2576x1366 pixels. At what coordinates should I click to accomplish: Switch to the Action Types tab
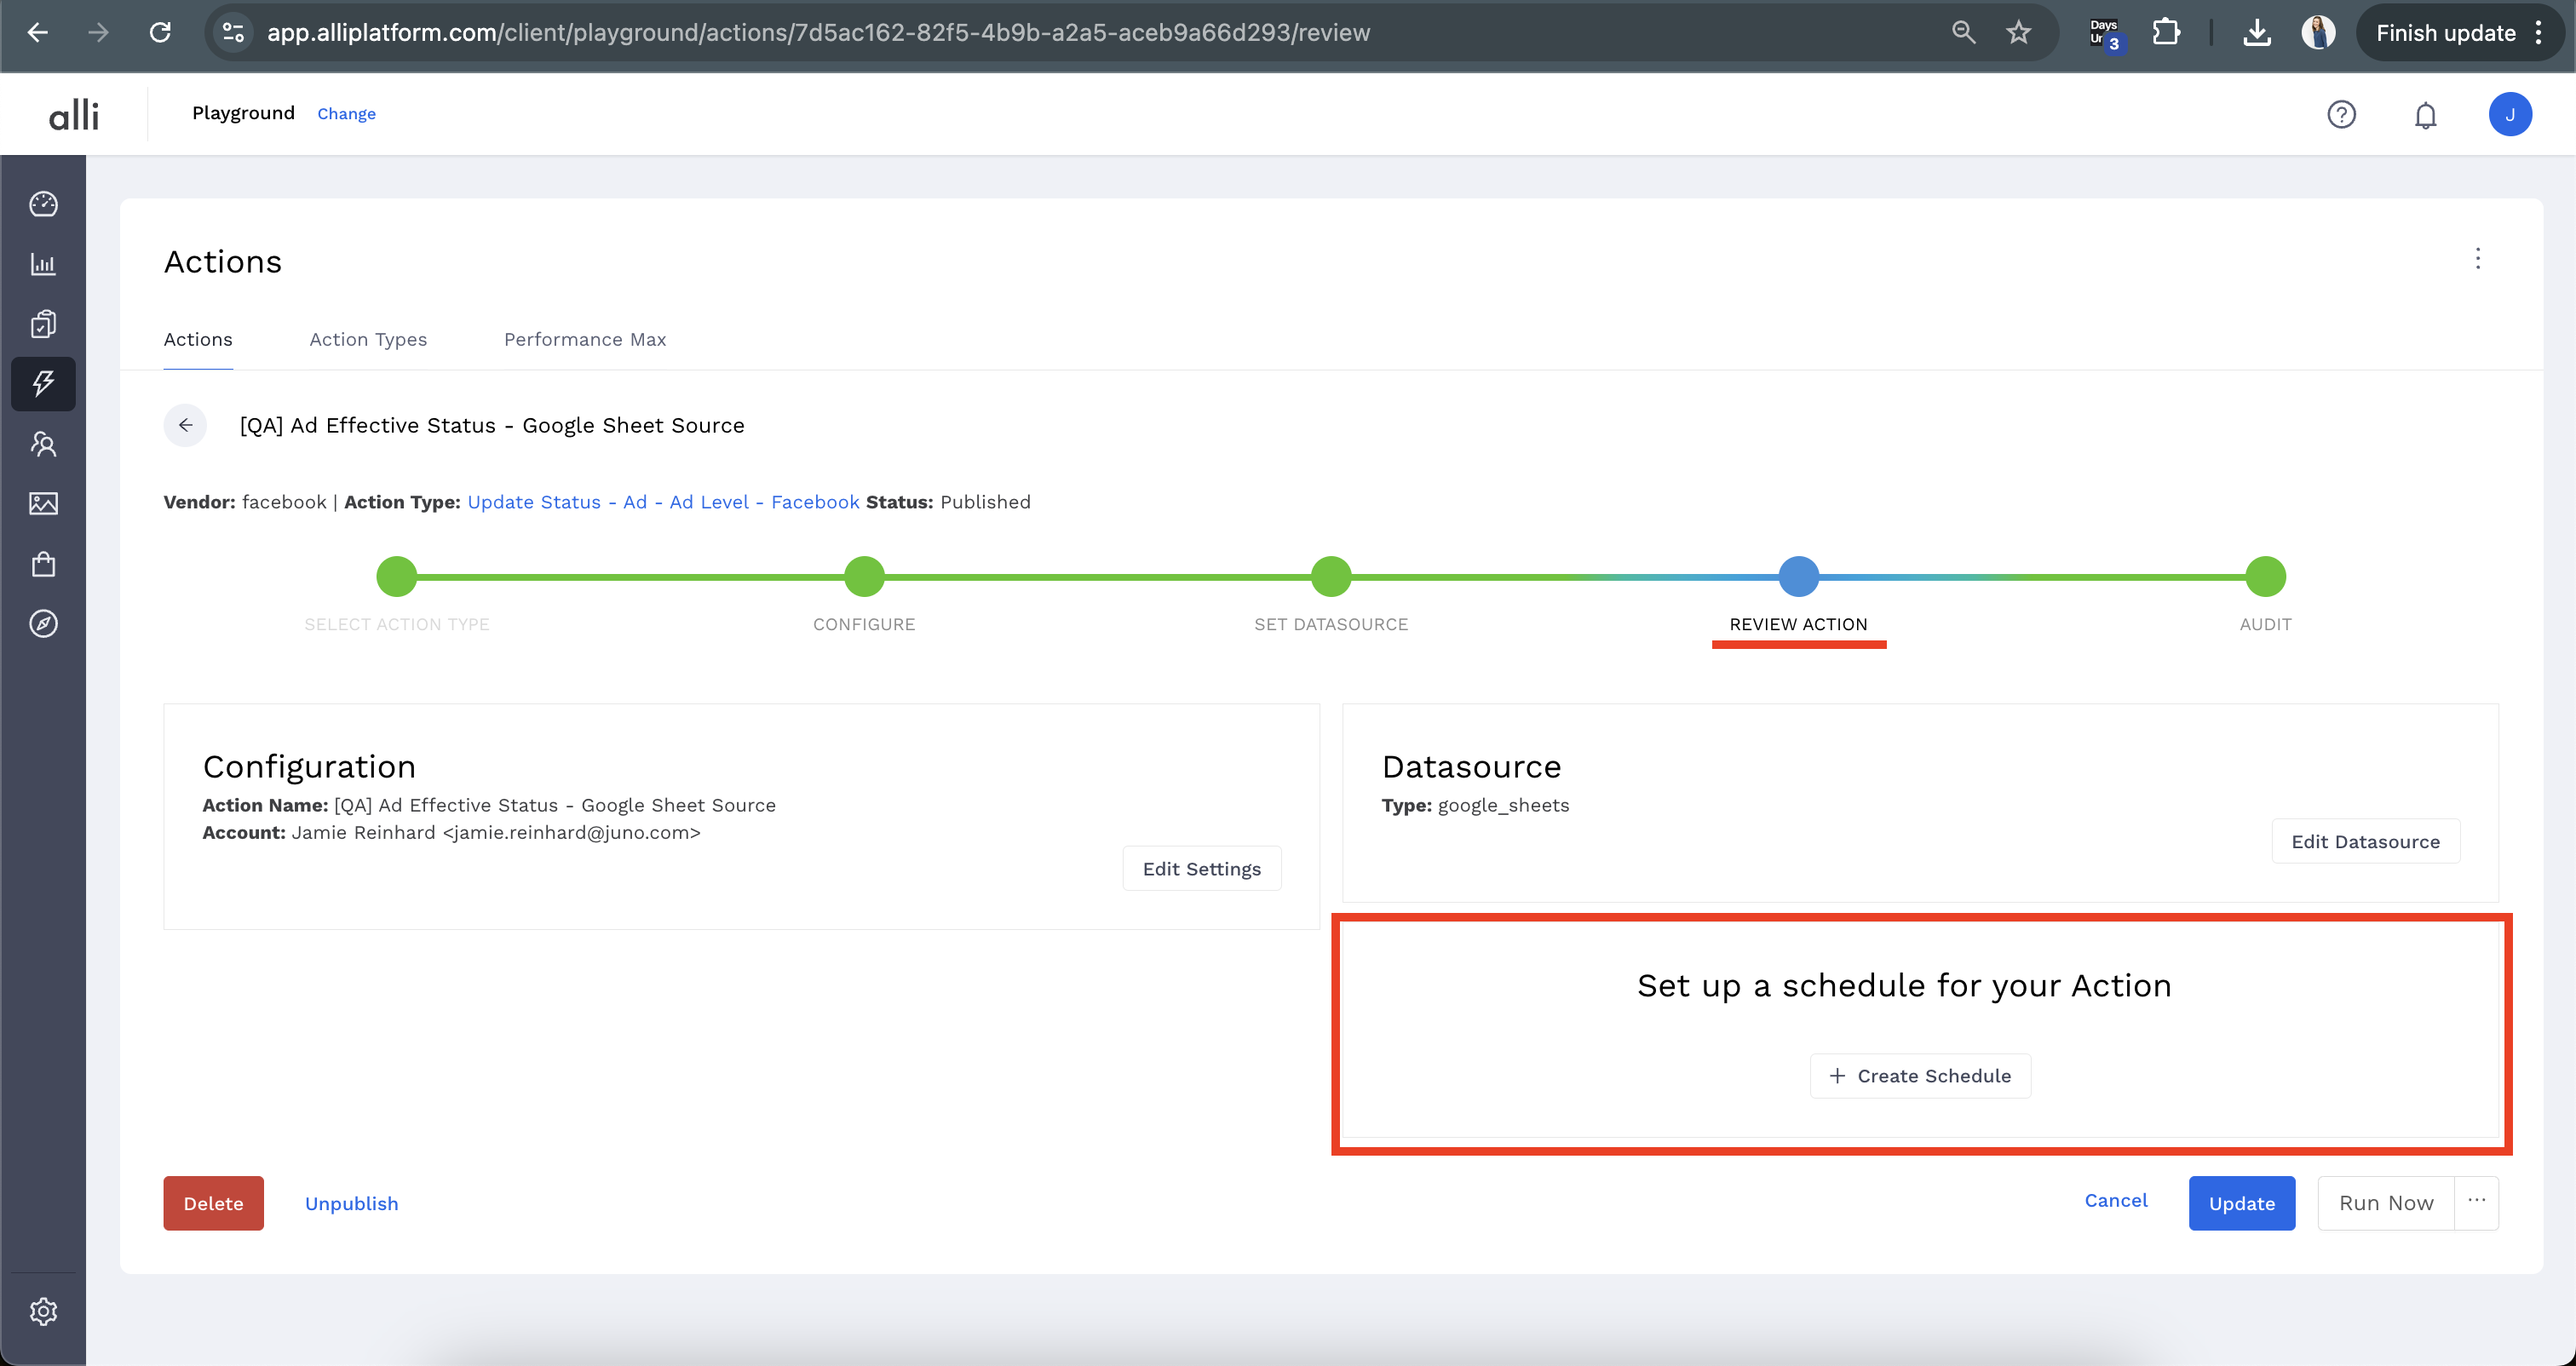[x=368, y=340]
